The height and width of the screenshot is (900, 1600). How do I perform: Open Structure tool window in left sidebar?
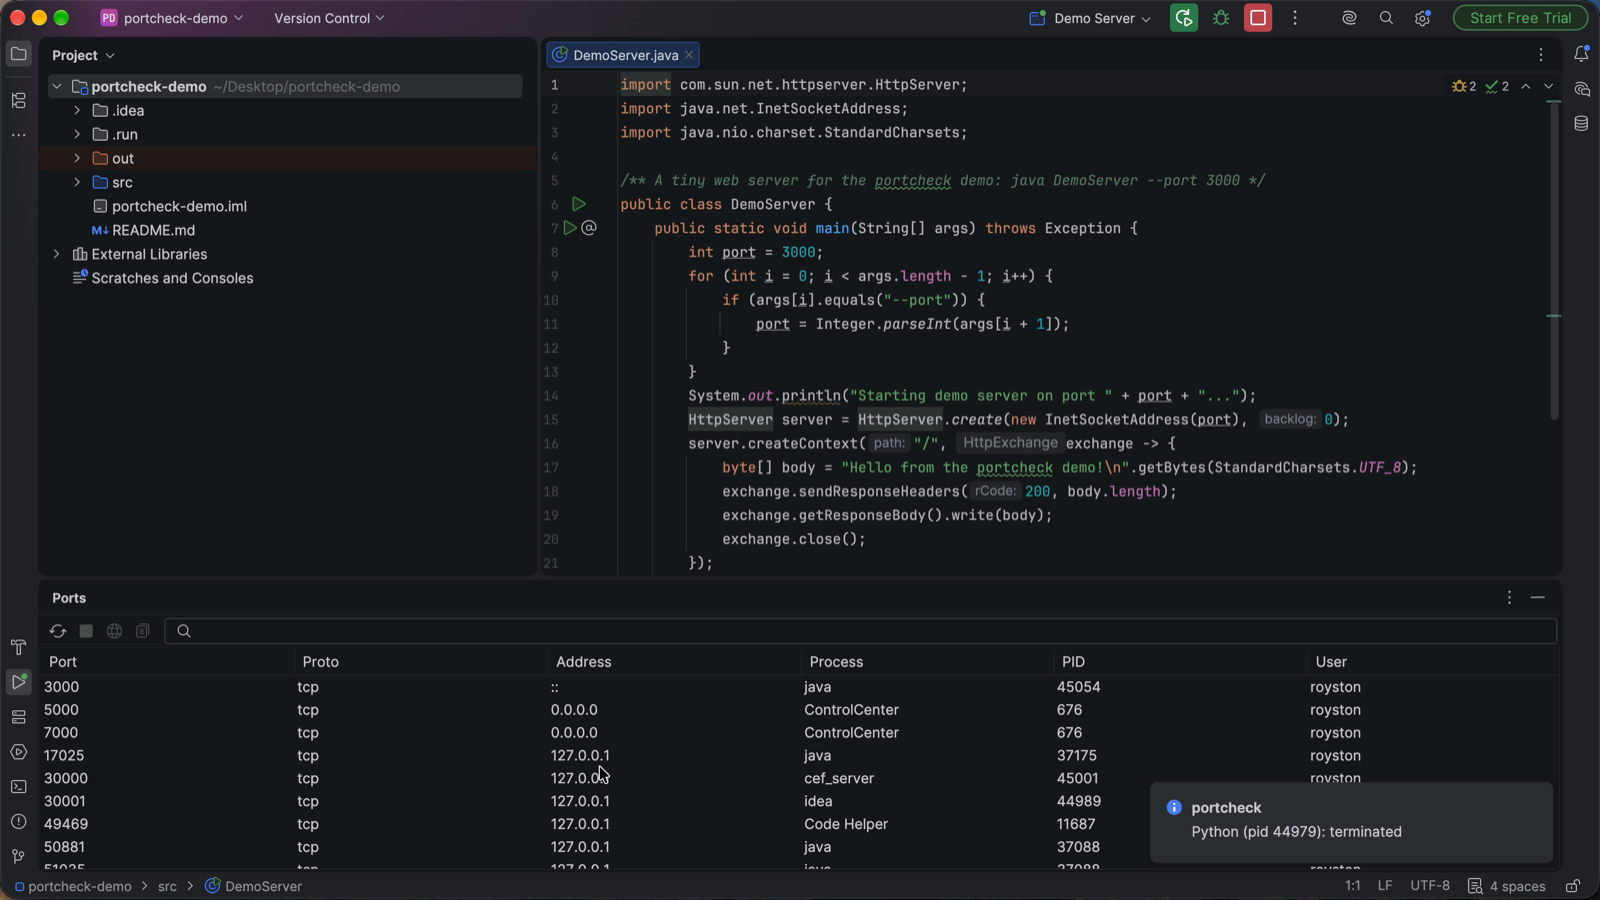(18, 100)
